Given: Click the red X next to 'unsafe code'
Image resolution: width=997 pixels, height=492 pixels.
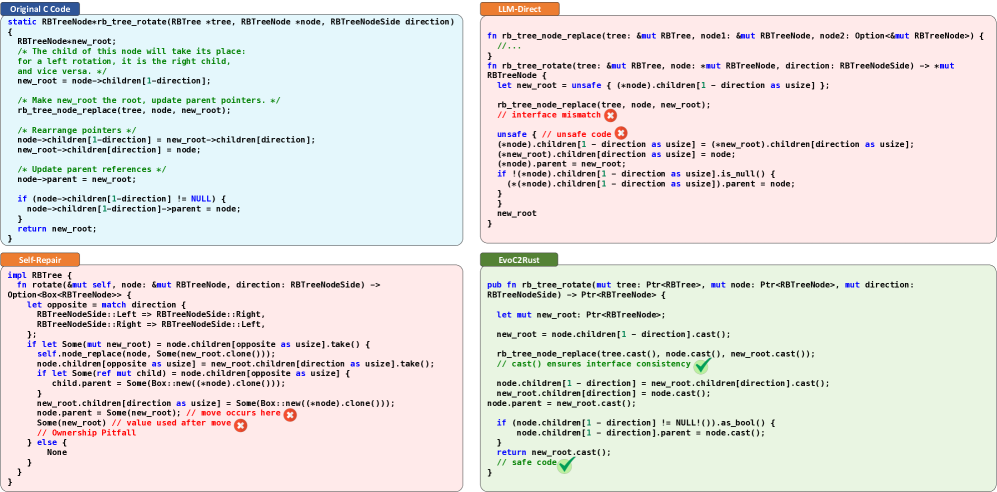Looking at the screenshot, I should point(620,133).
